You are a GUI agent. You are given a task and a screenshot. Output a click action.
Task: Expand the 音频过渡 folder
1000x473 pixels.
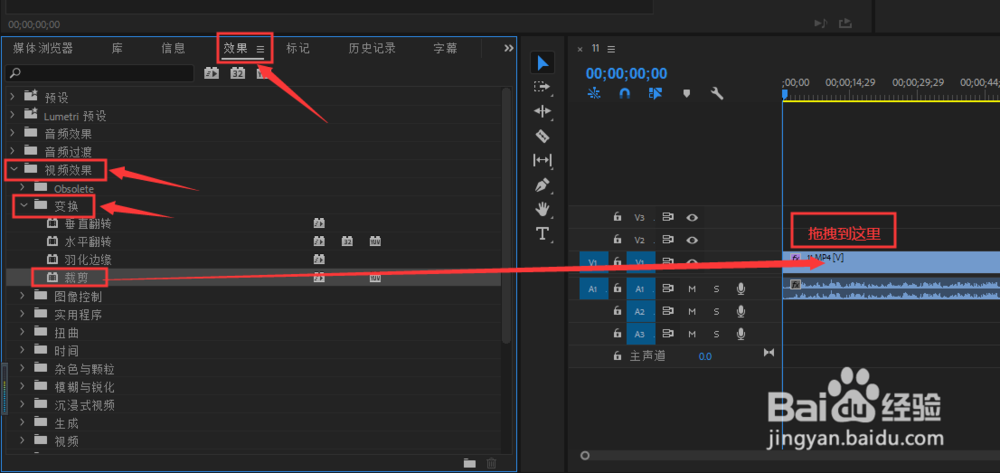(12, 150)
